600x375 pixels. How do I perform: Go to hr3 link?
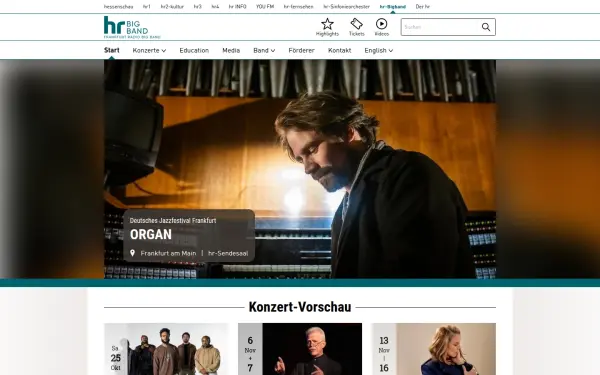(x=197, y=7)
